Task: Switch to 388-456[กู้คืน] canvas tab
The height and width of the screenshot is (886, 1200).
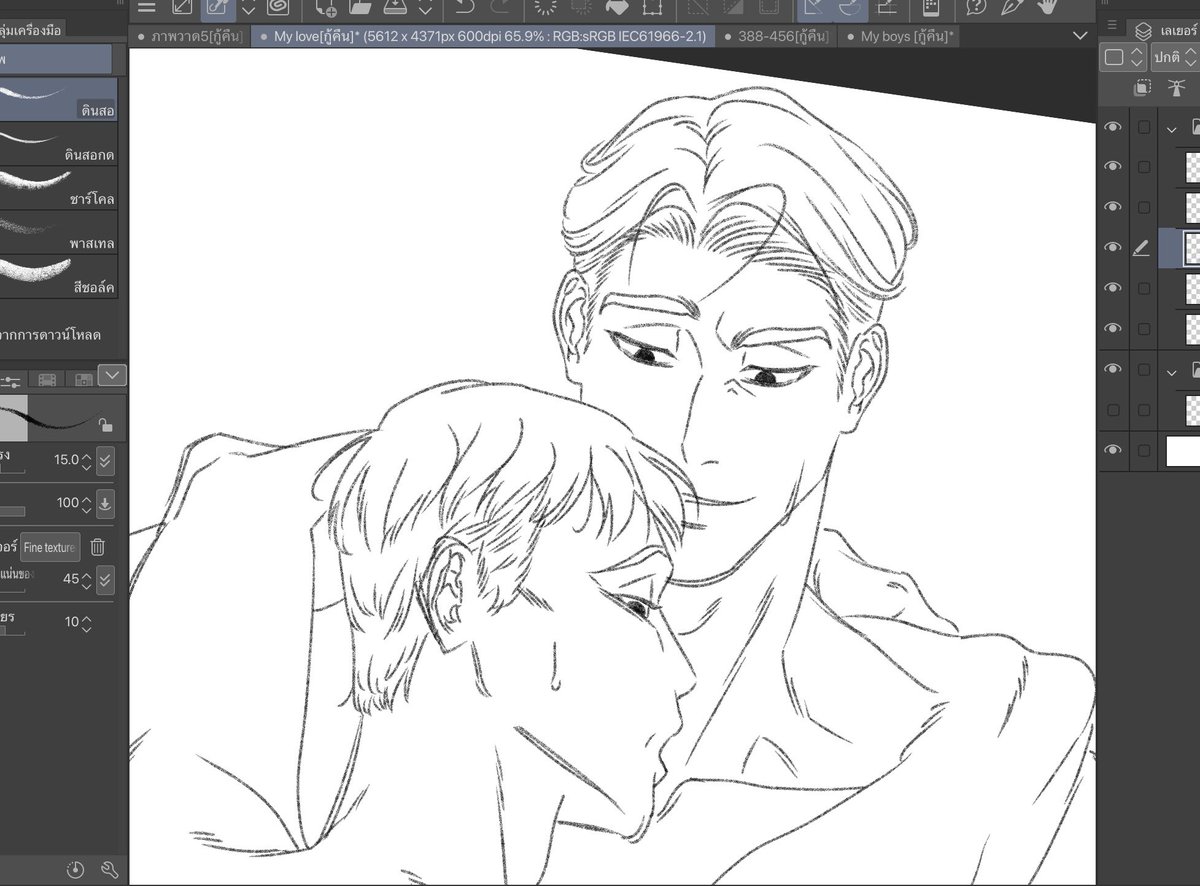Action: (775, 36)
